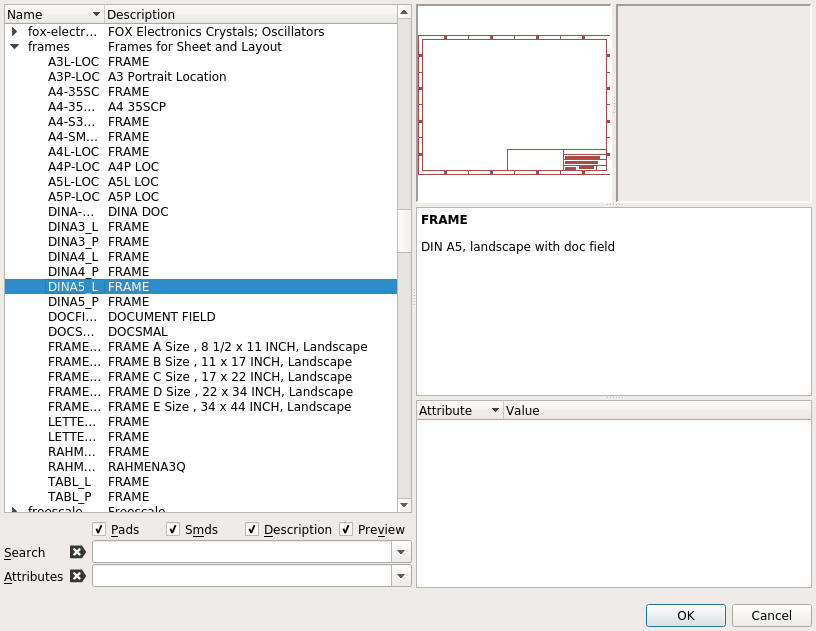The image size is (816, 631).
Task: Open the Search history dropdown arrow
Action: tap(401, 552)
